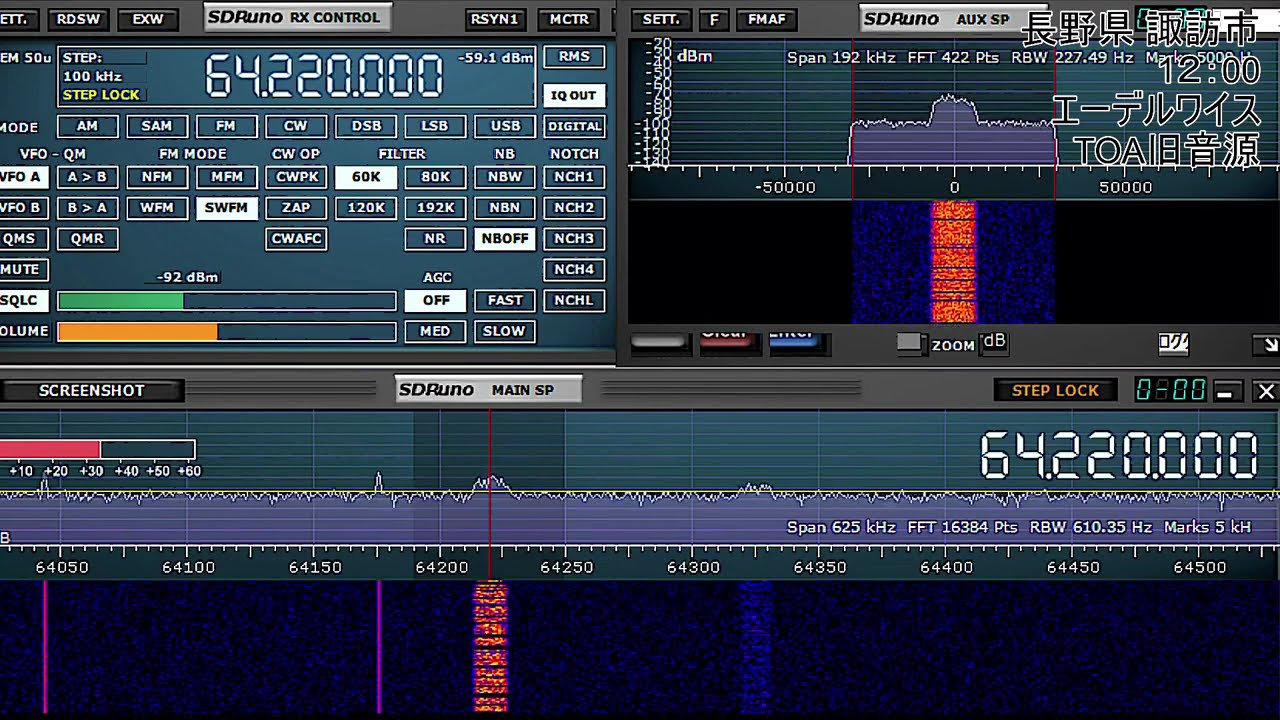Screen dimensions: 1280x720
Task: Click the FMAF button
Action: coord(767,19)
